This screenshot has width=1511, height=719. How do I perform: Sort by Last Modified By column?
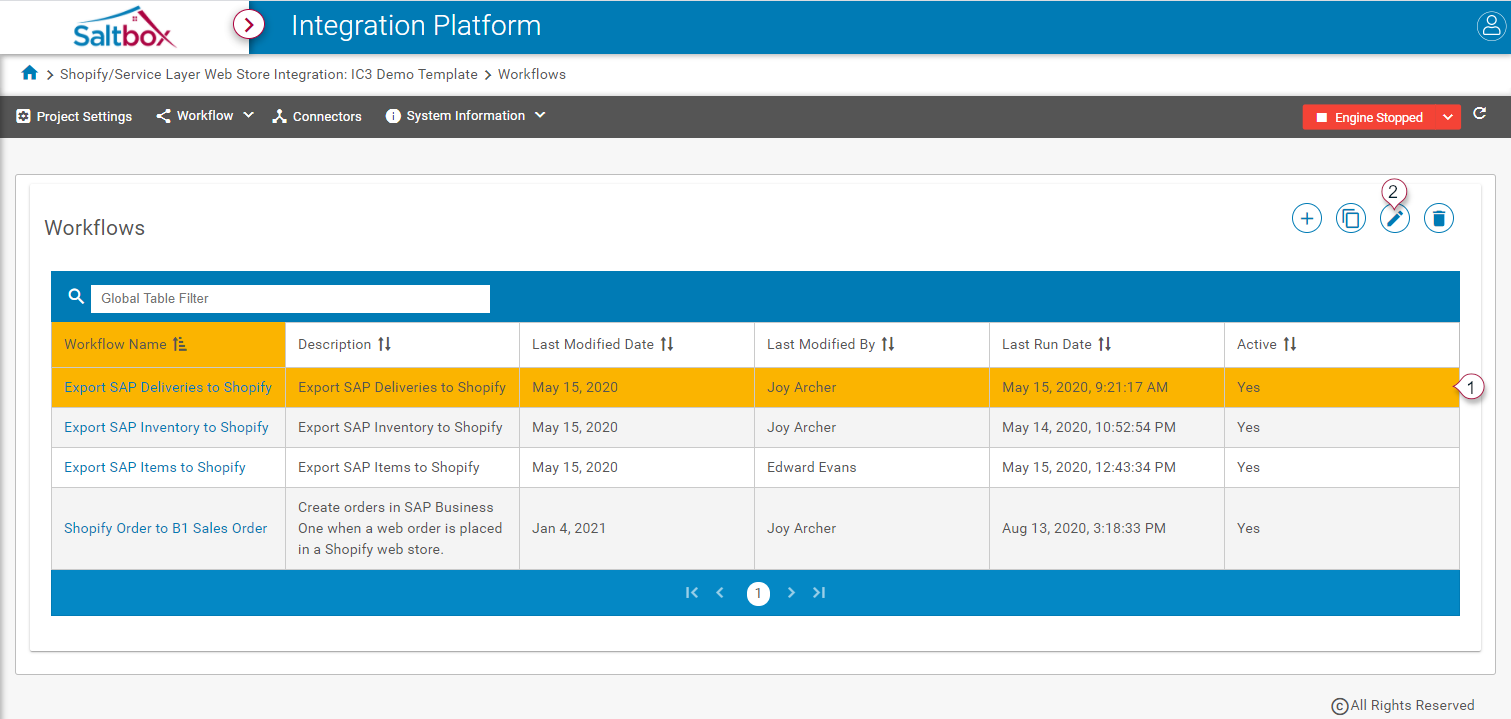pos(872,344)
